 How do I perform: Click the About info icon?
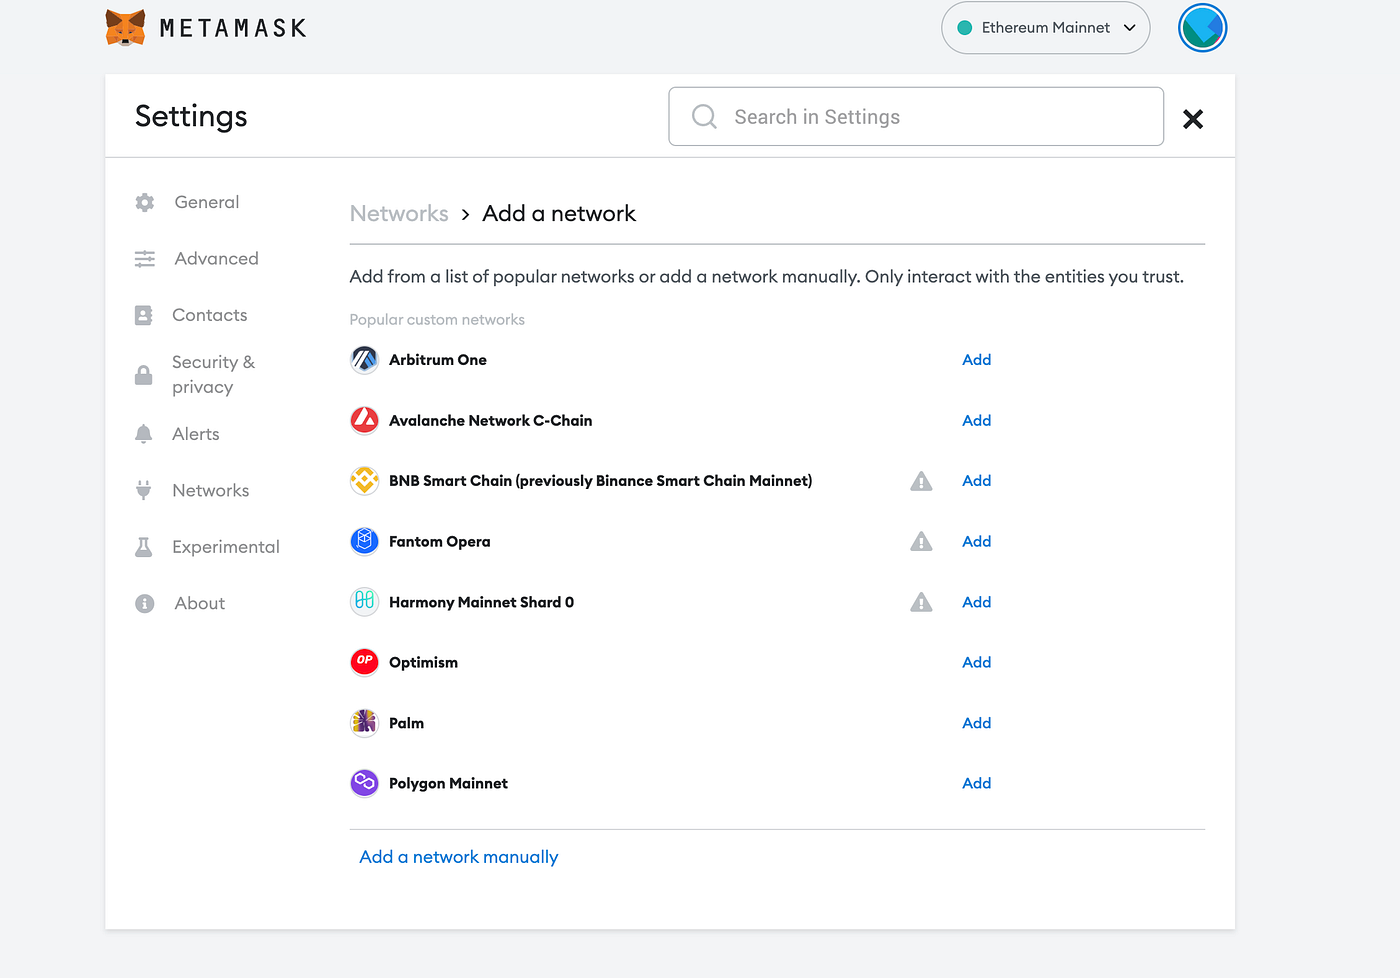[145, 603]
